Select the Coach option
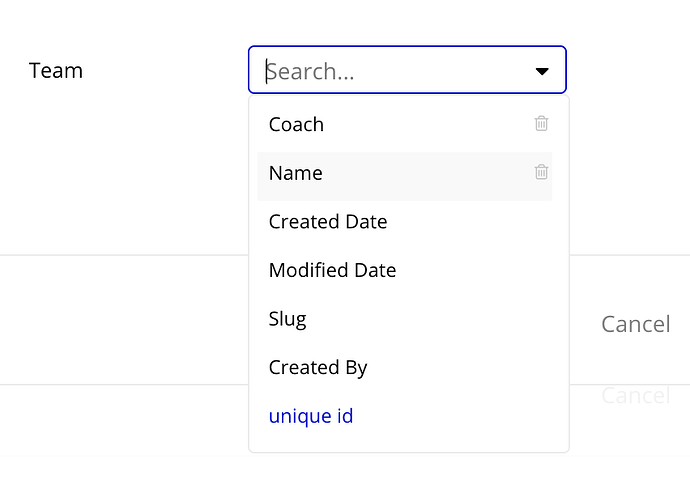Viewport: 690px width, 481px height. (x=296, y=125)
